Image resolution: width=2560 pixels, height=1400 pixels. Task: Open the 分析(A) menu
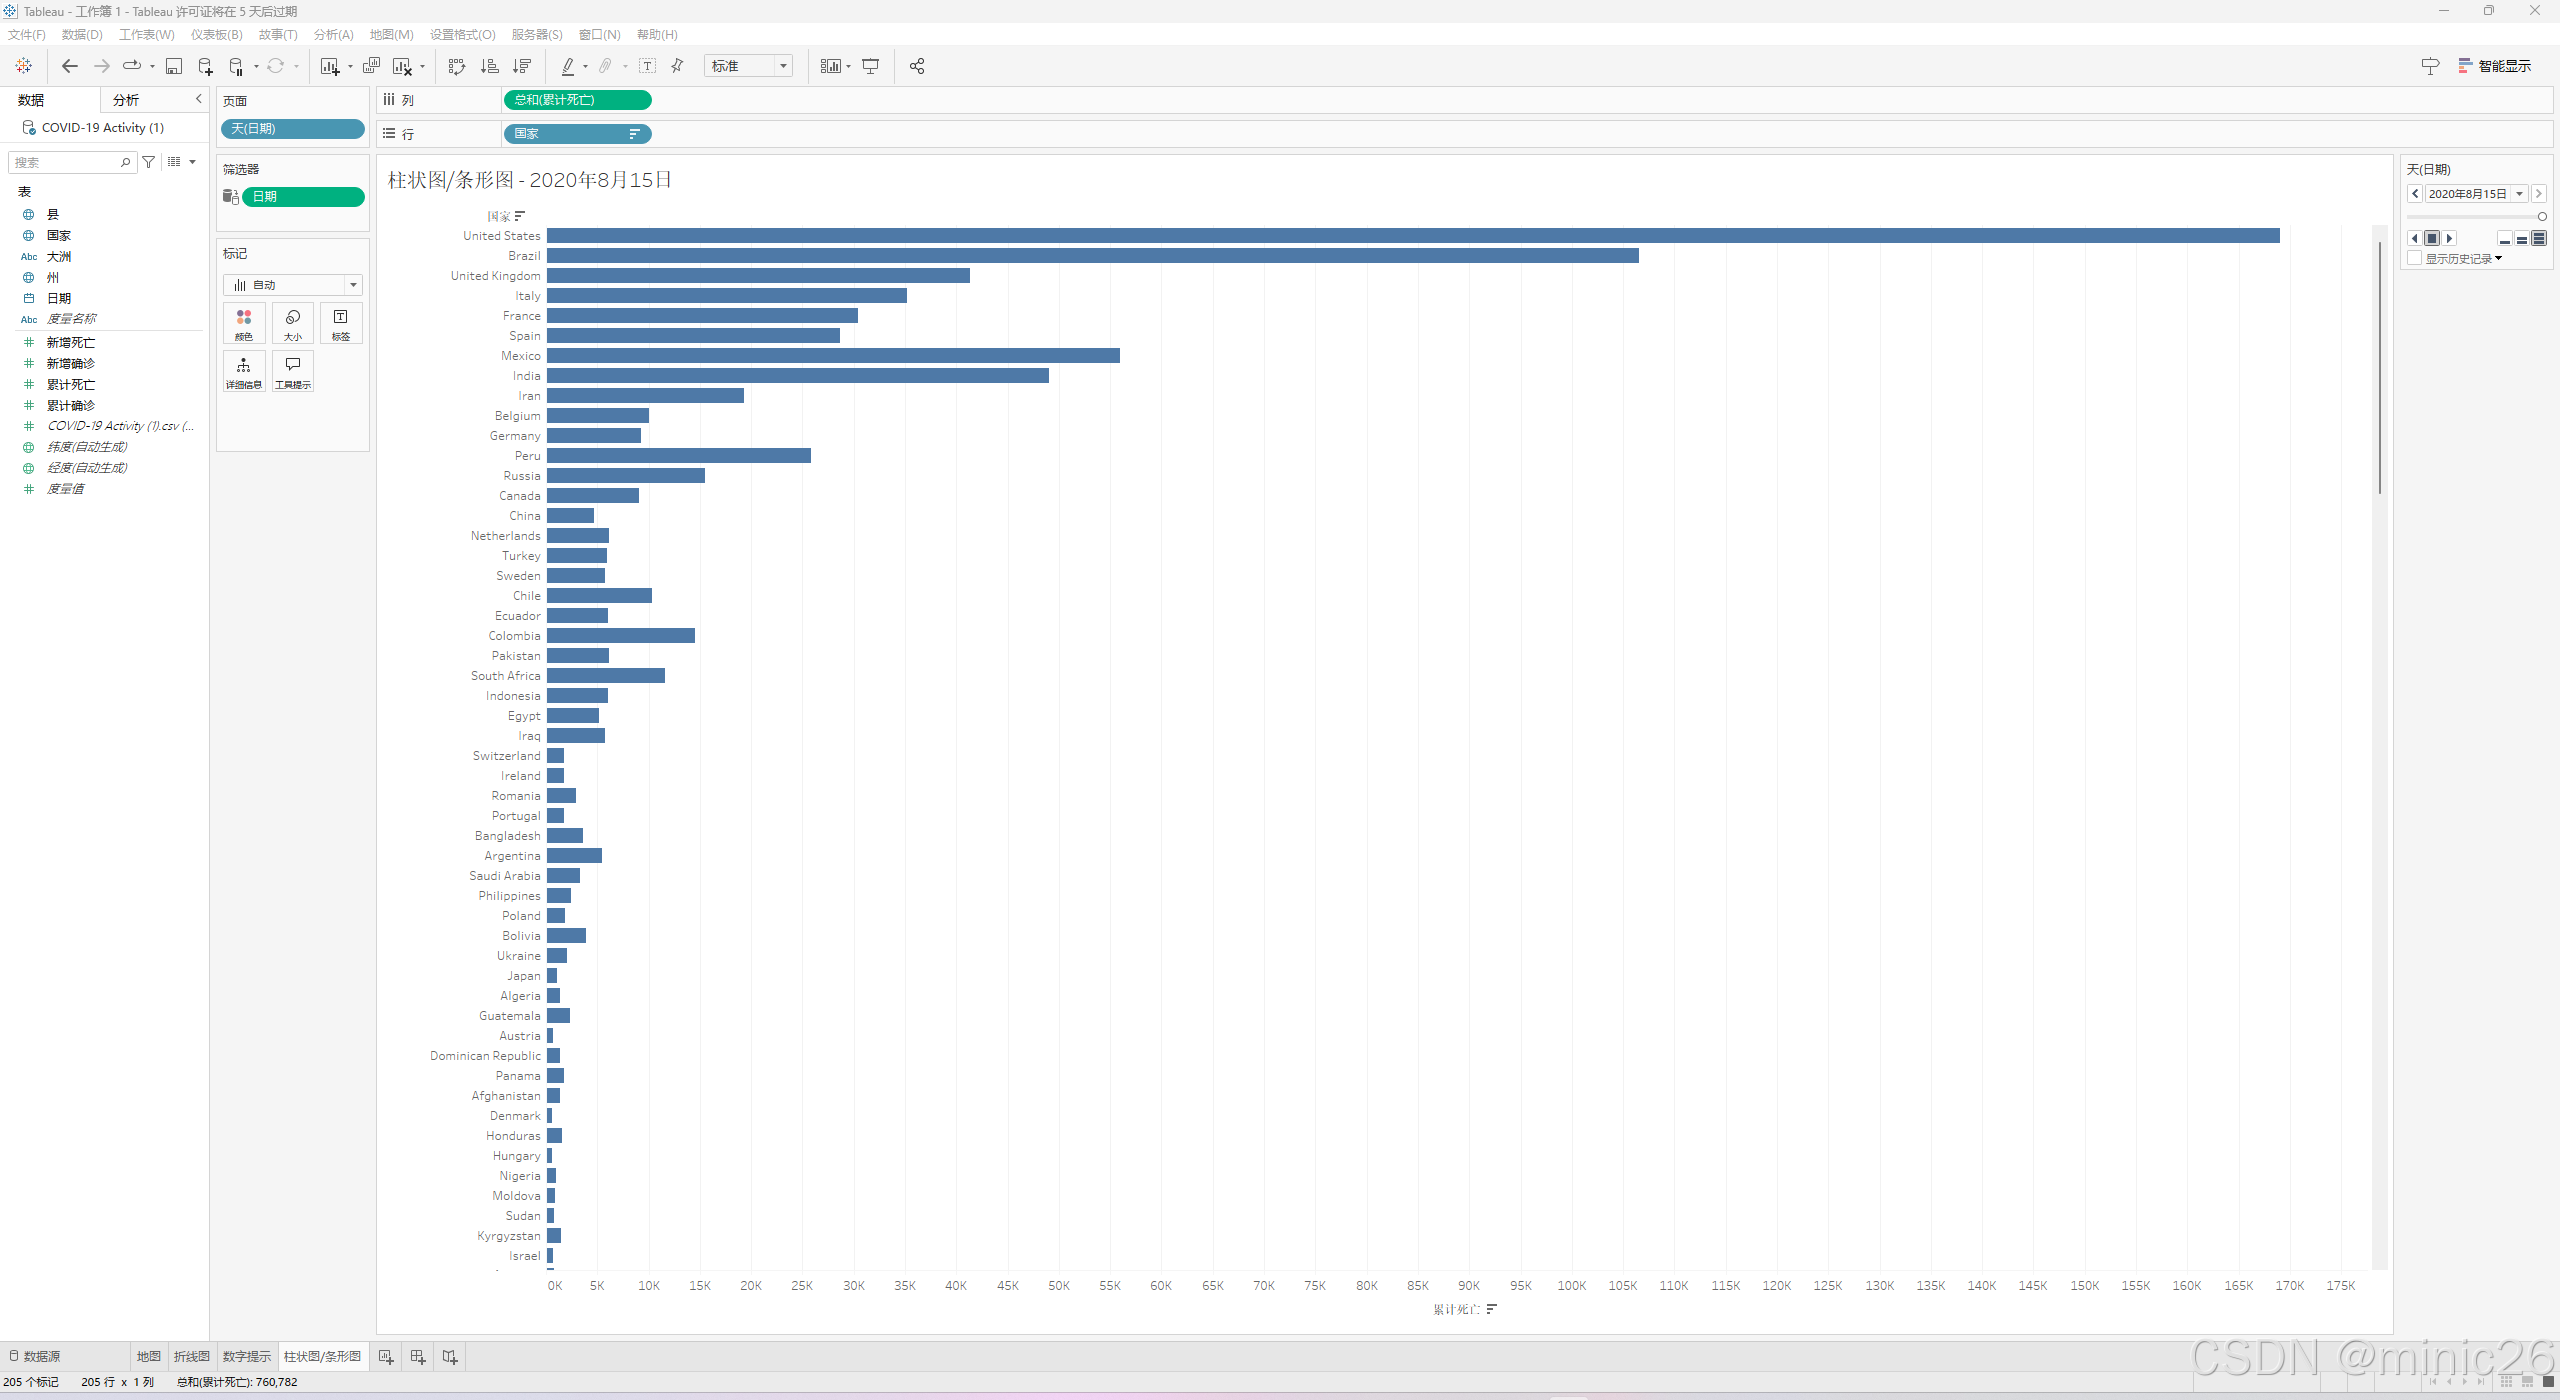pyautogui.click(x=333, y=35)
